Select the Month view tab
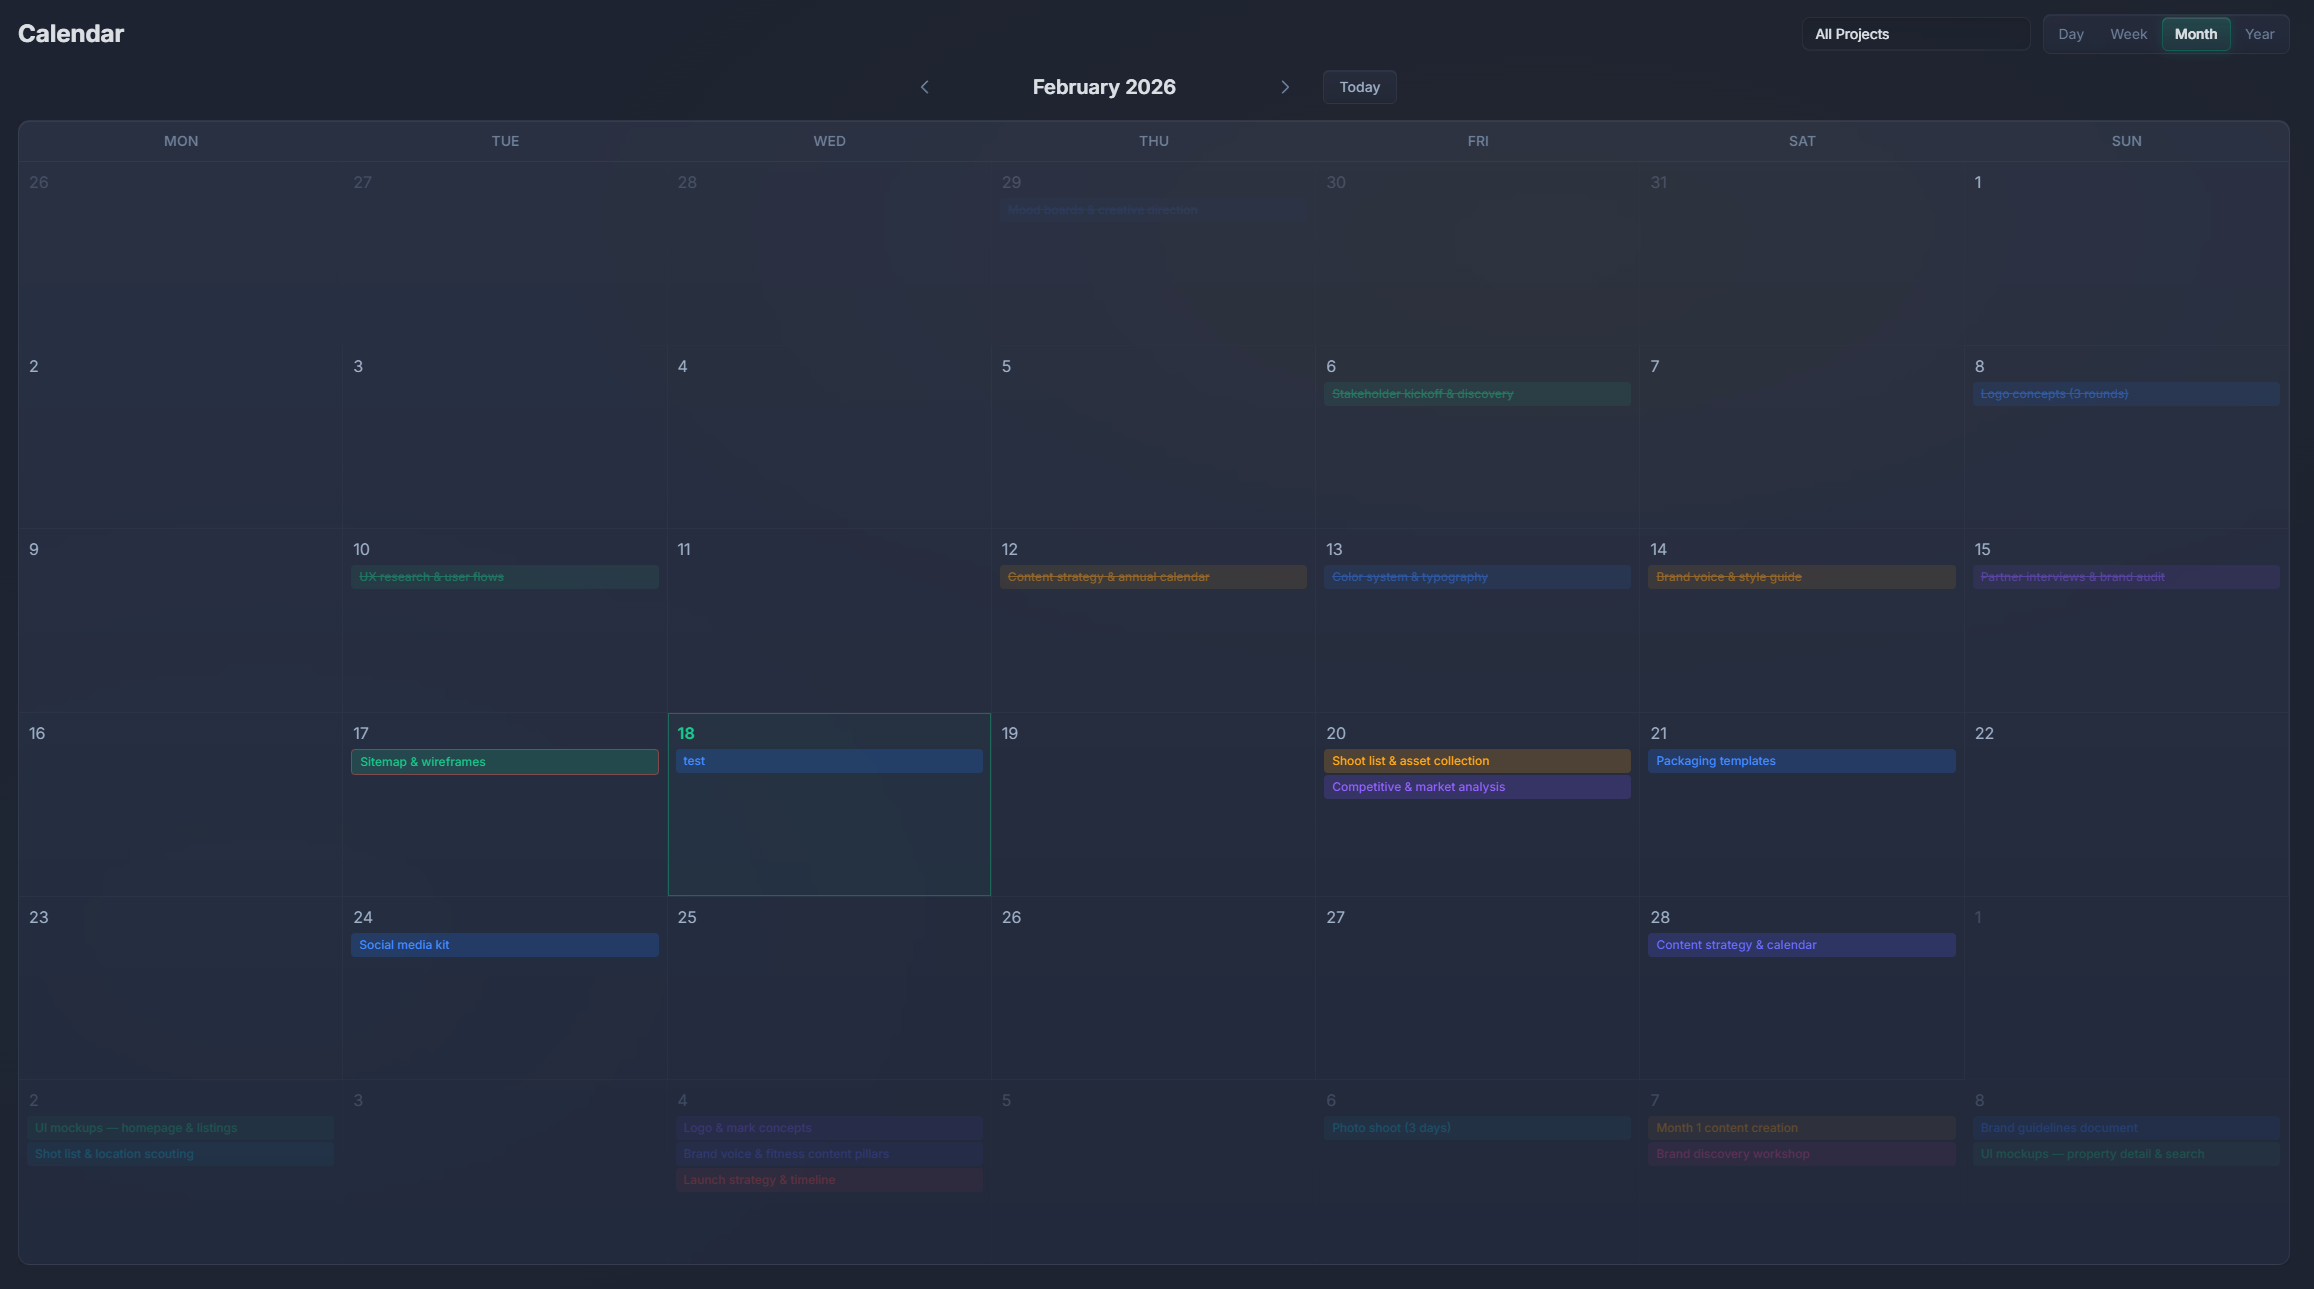This screenshot has height=1289, width=2314. (x=2196, y=33)
